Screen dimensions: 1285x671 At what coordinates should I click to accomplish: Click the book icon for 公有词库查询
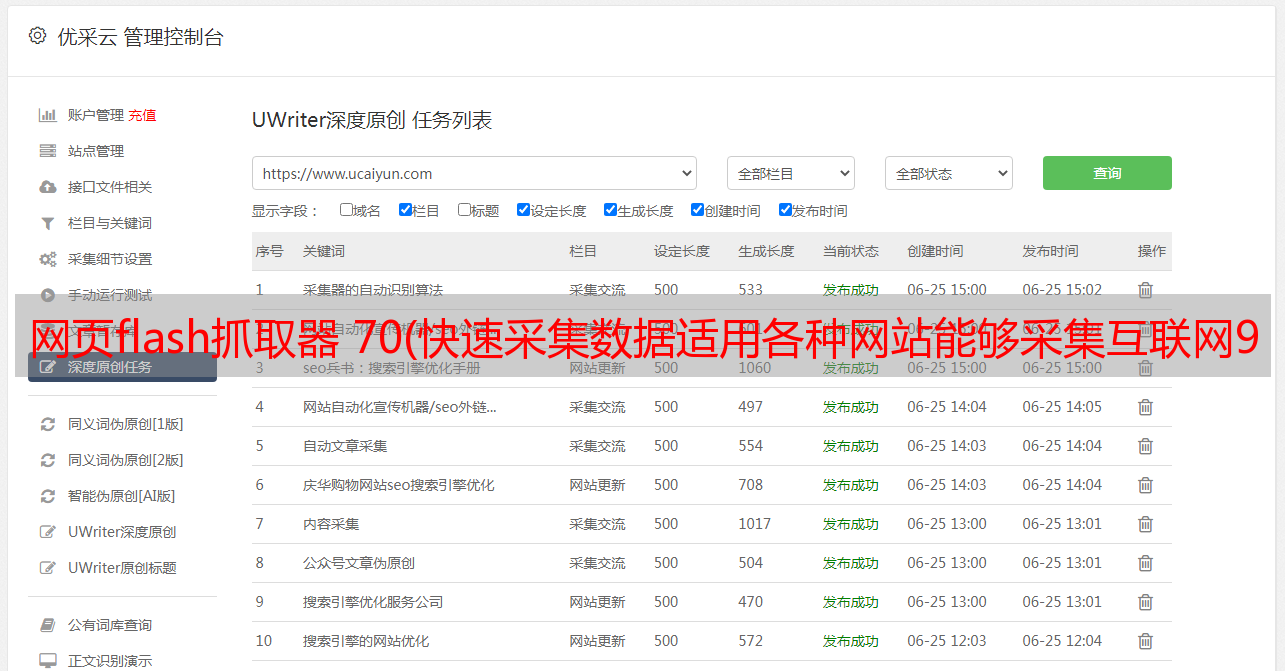(47, 625)
